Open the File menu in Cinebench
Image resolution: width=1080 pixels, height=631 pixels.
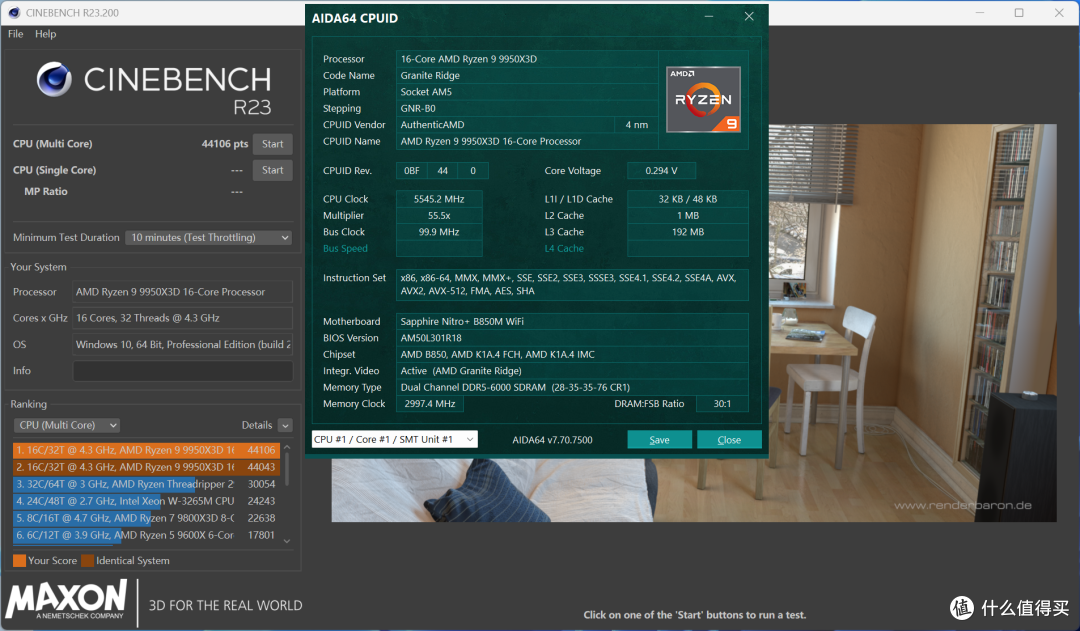point(15,34)
